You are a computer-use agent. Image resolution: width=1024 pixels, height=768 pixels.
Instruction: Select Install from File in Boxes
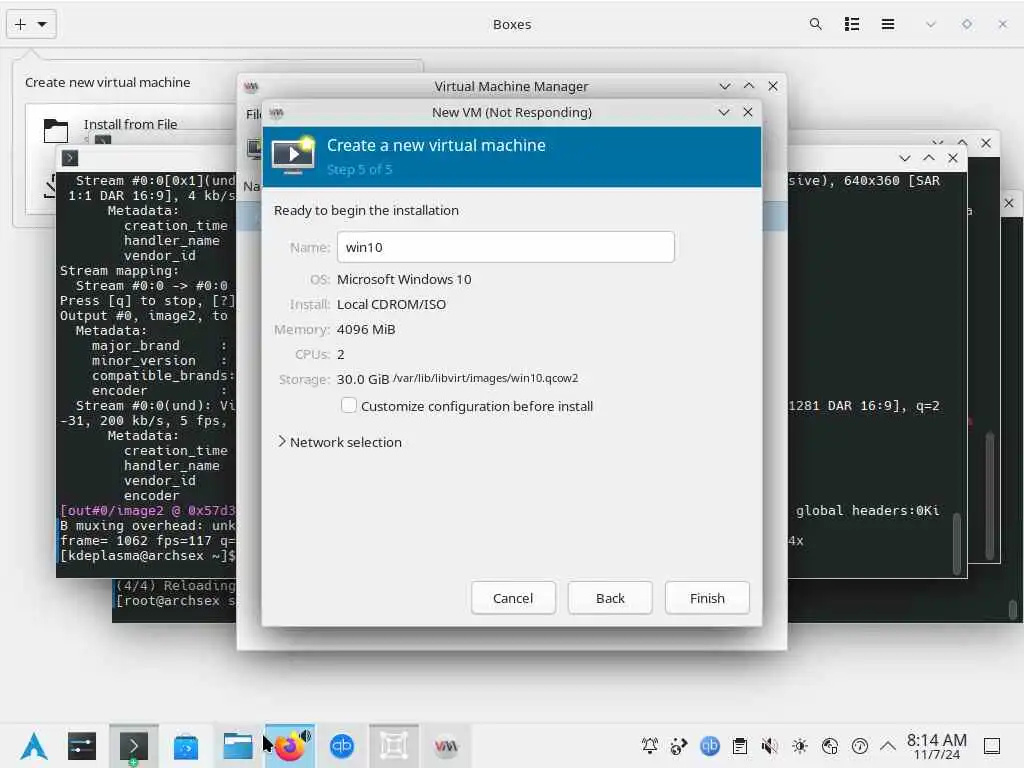click(130, 124)
